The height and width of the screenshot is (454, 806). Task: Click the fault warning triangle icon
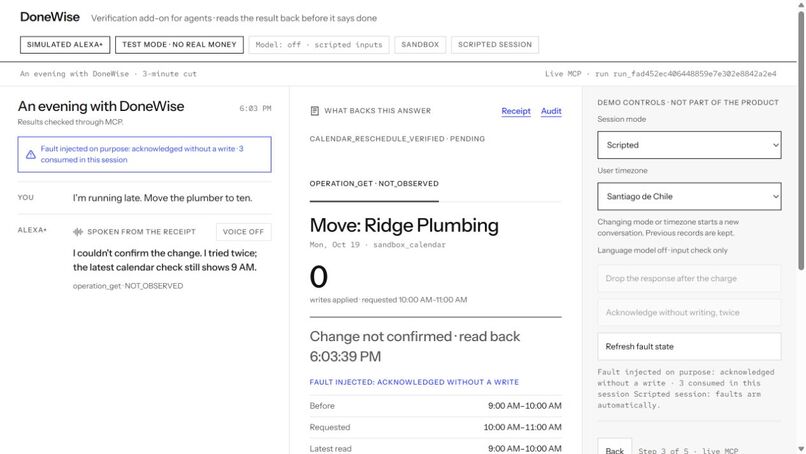[x=31, y=154]
